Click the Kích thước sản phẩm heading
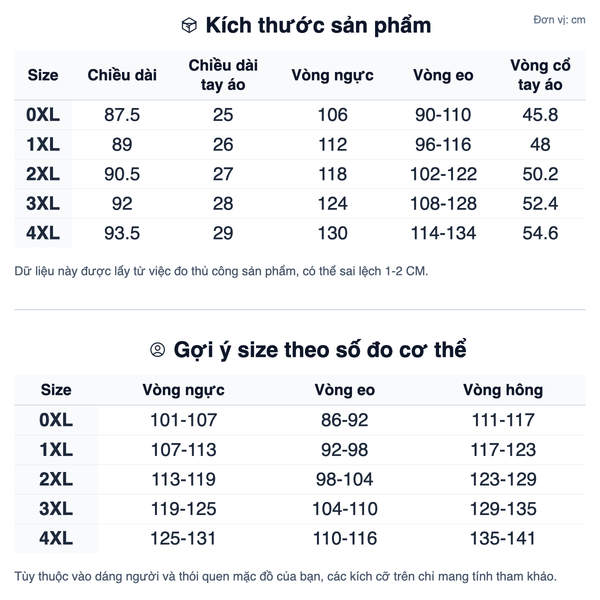The image size is (600, 600). (x=317, y=26)
